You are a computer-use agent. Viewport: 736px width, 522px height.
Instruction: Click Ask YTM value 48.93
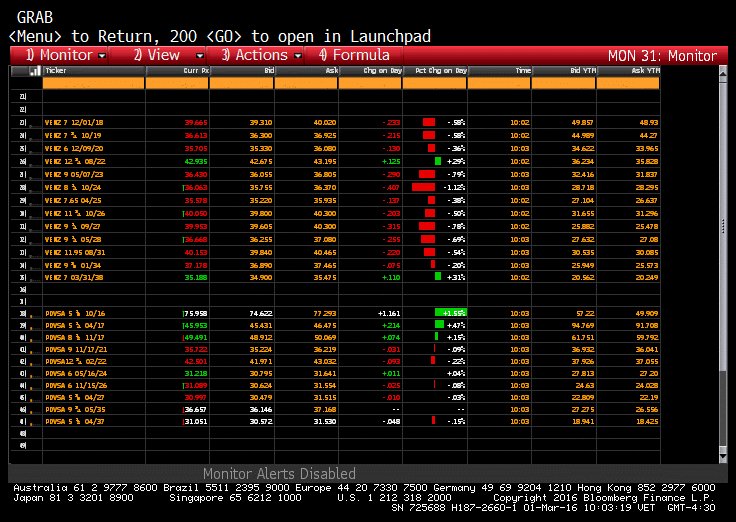click(x=649, y=123)
